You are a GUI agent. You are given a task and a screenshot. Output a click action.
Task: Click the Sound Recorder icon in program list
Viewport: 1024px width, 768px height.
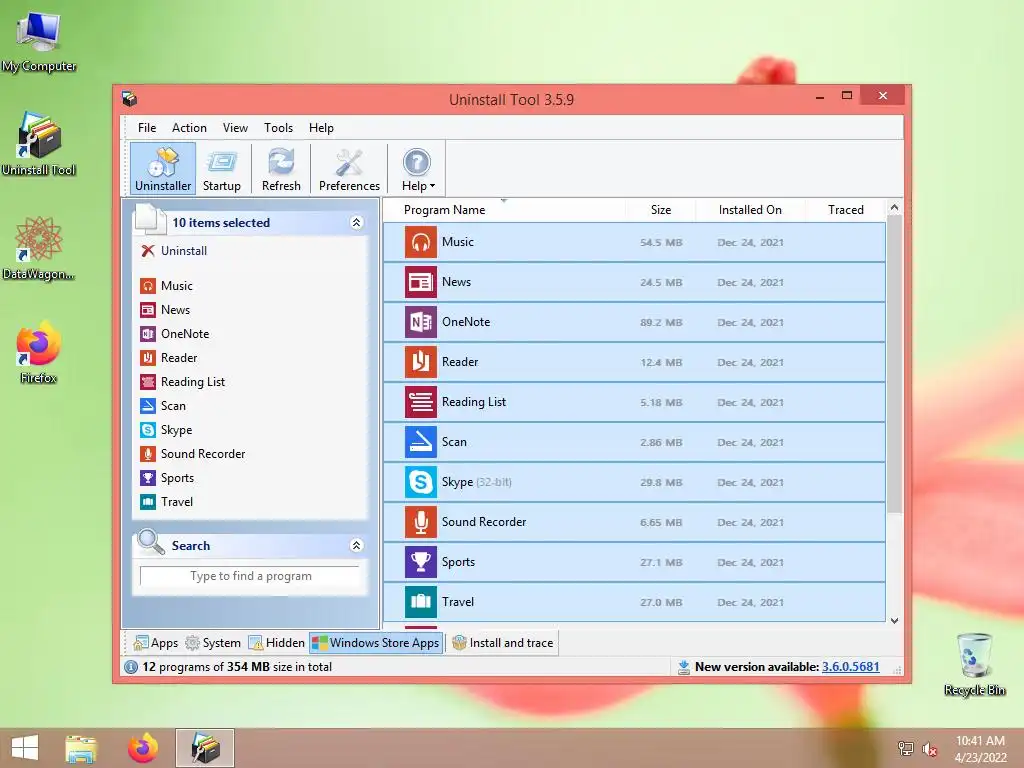coord(421,522)
